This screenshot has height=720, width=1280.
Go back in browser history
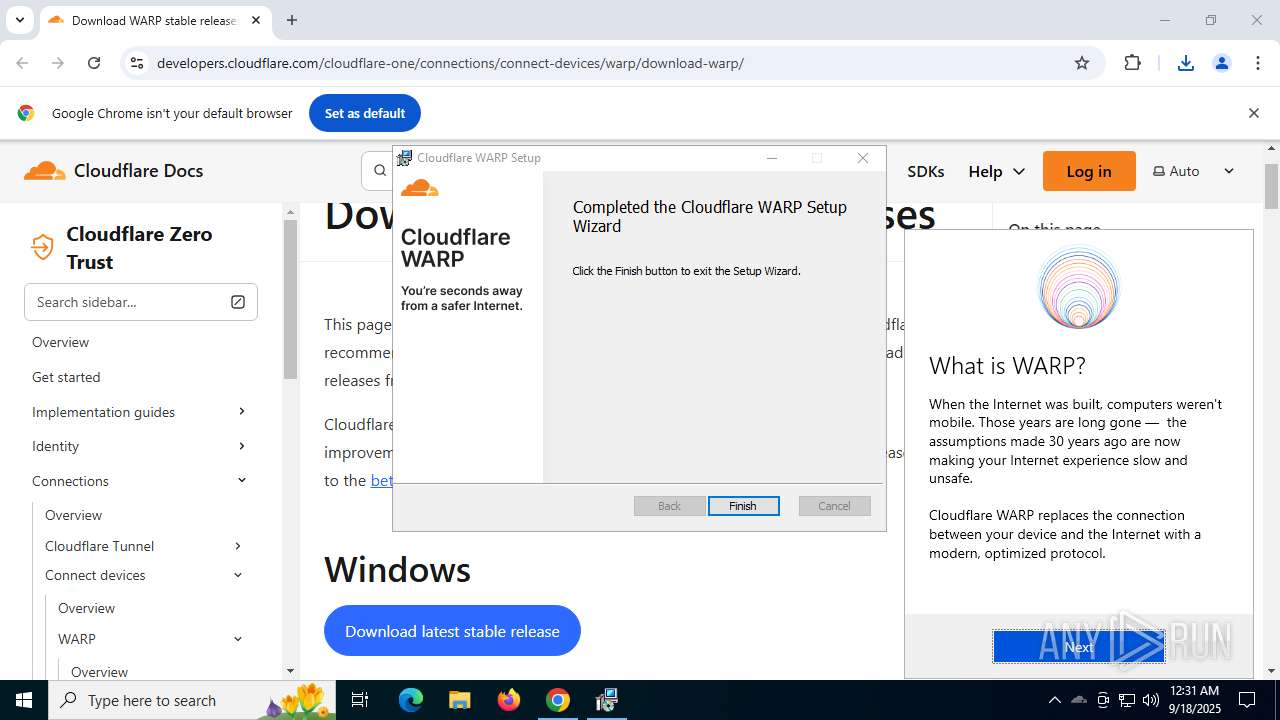[x=22, y=63]
